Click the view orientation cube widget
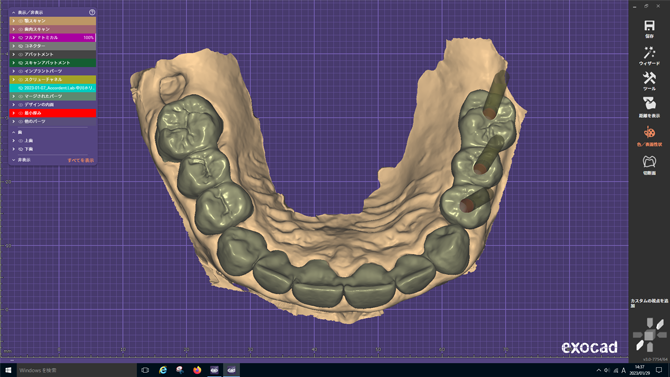This screenshot has width=670, height=377. [649, 335]
